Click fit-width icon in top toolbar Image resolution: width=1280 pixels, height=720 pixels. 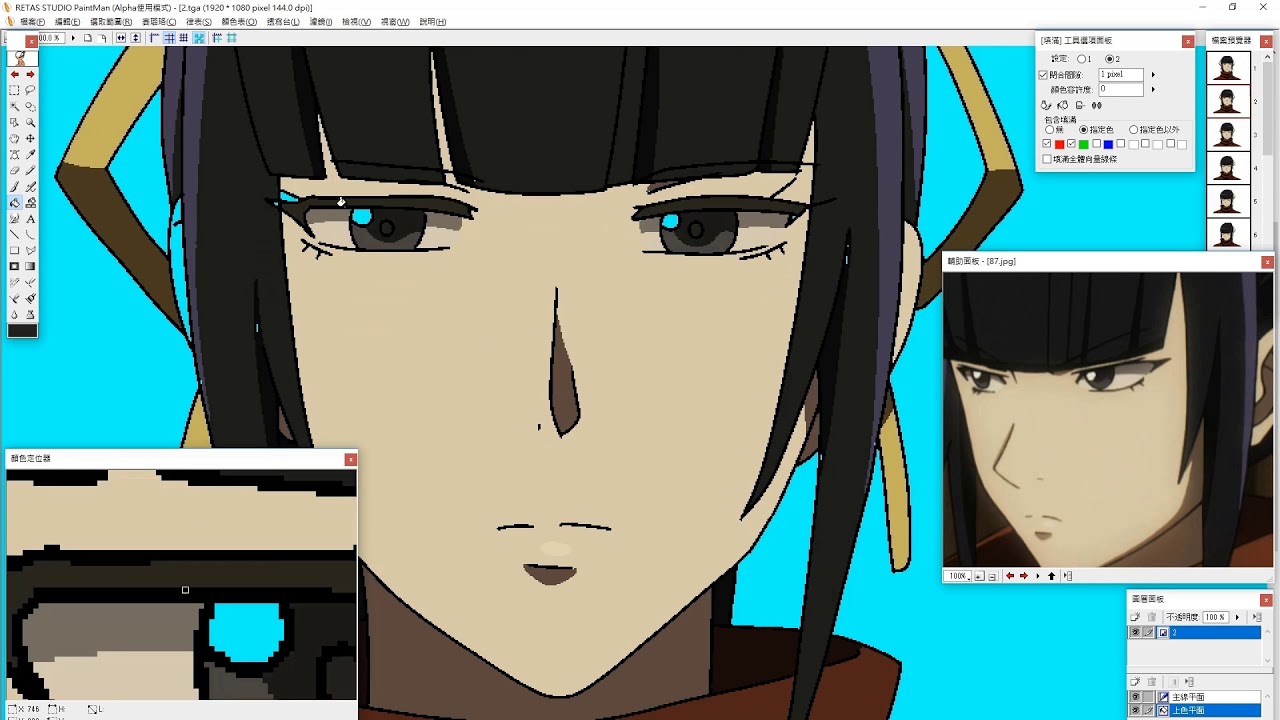tap(121, 38)
